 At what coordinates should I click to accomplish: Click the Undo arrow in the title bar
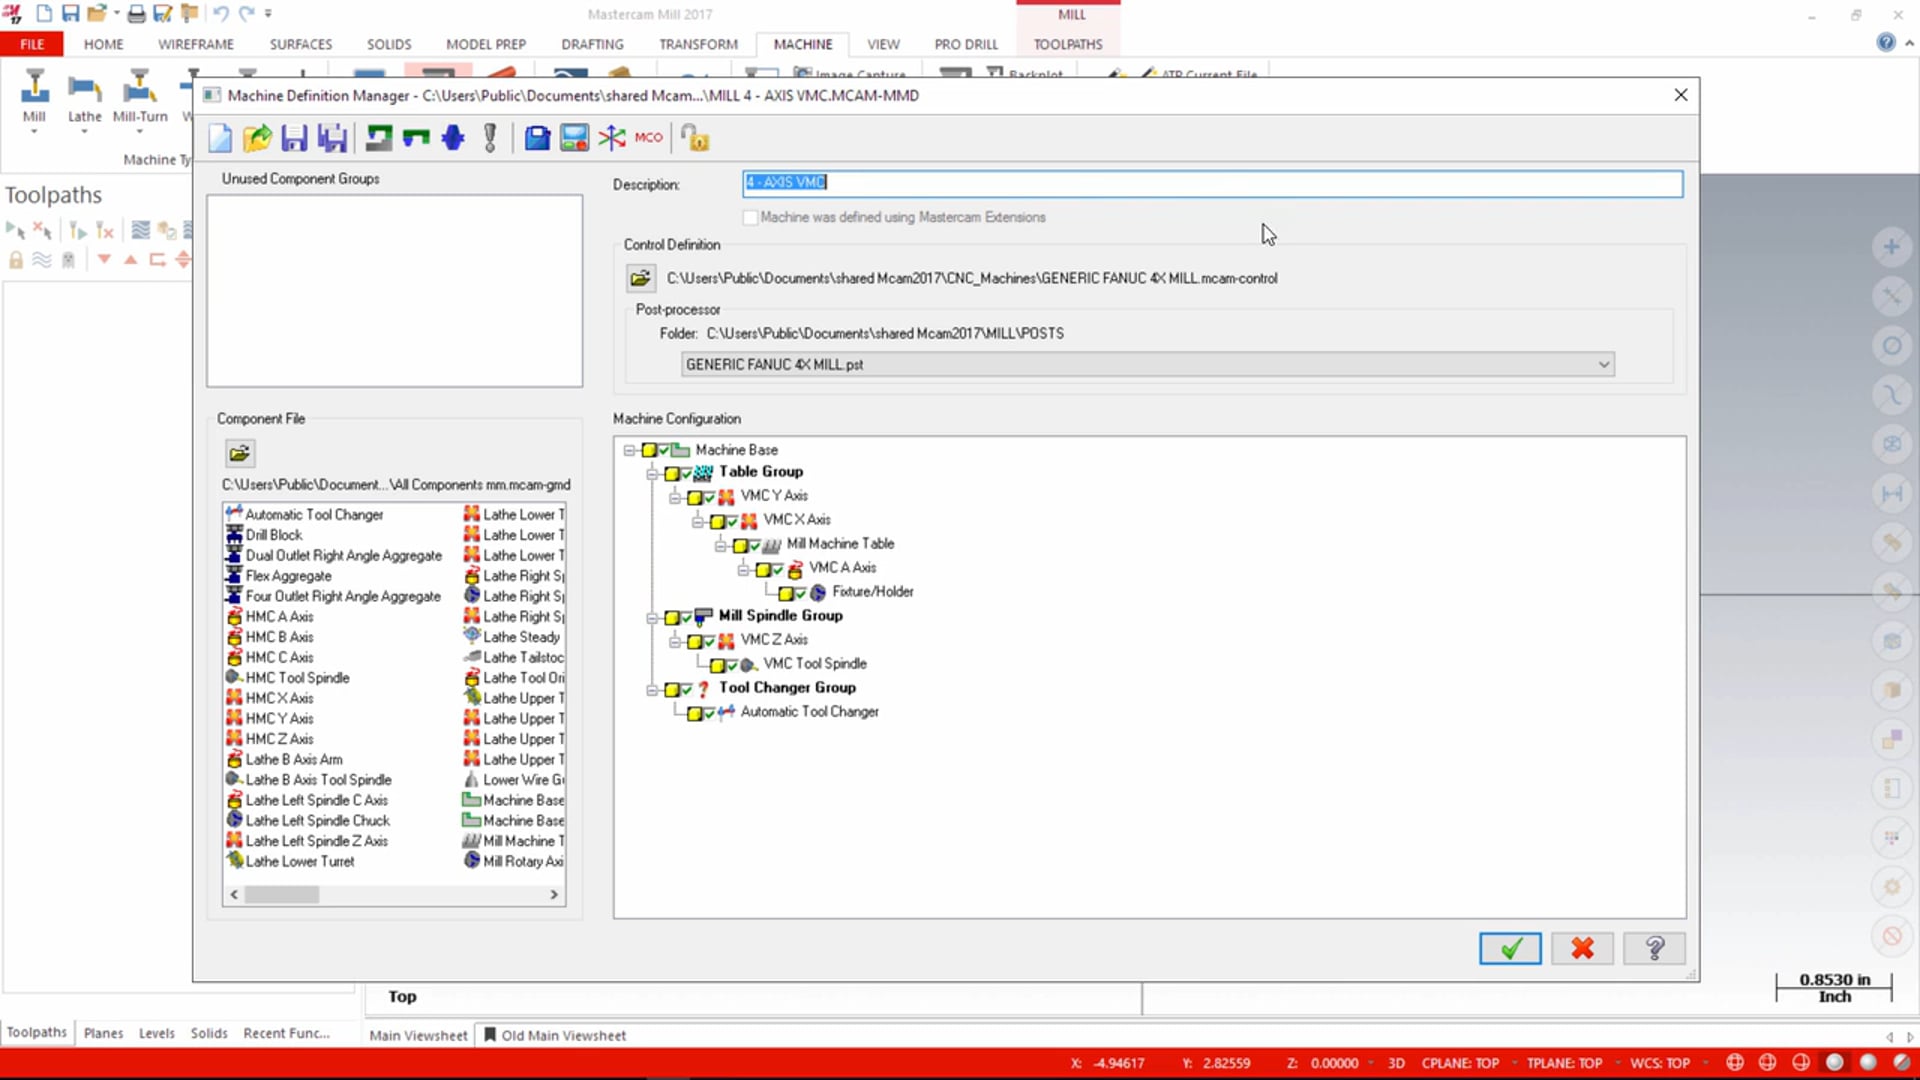221,14
